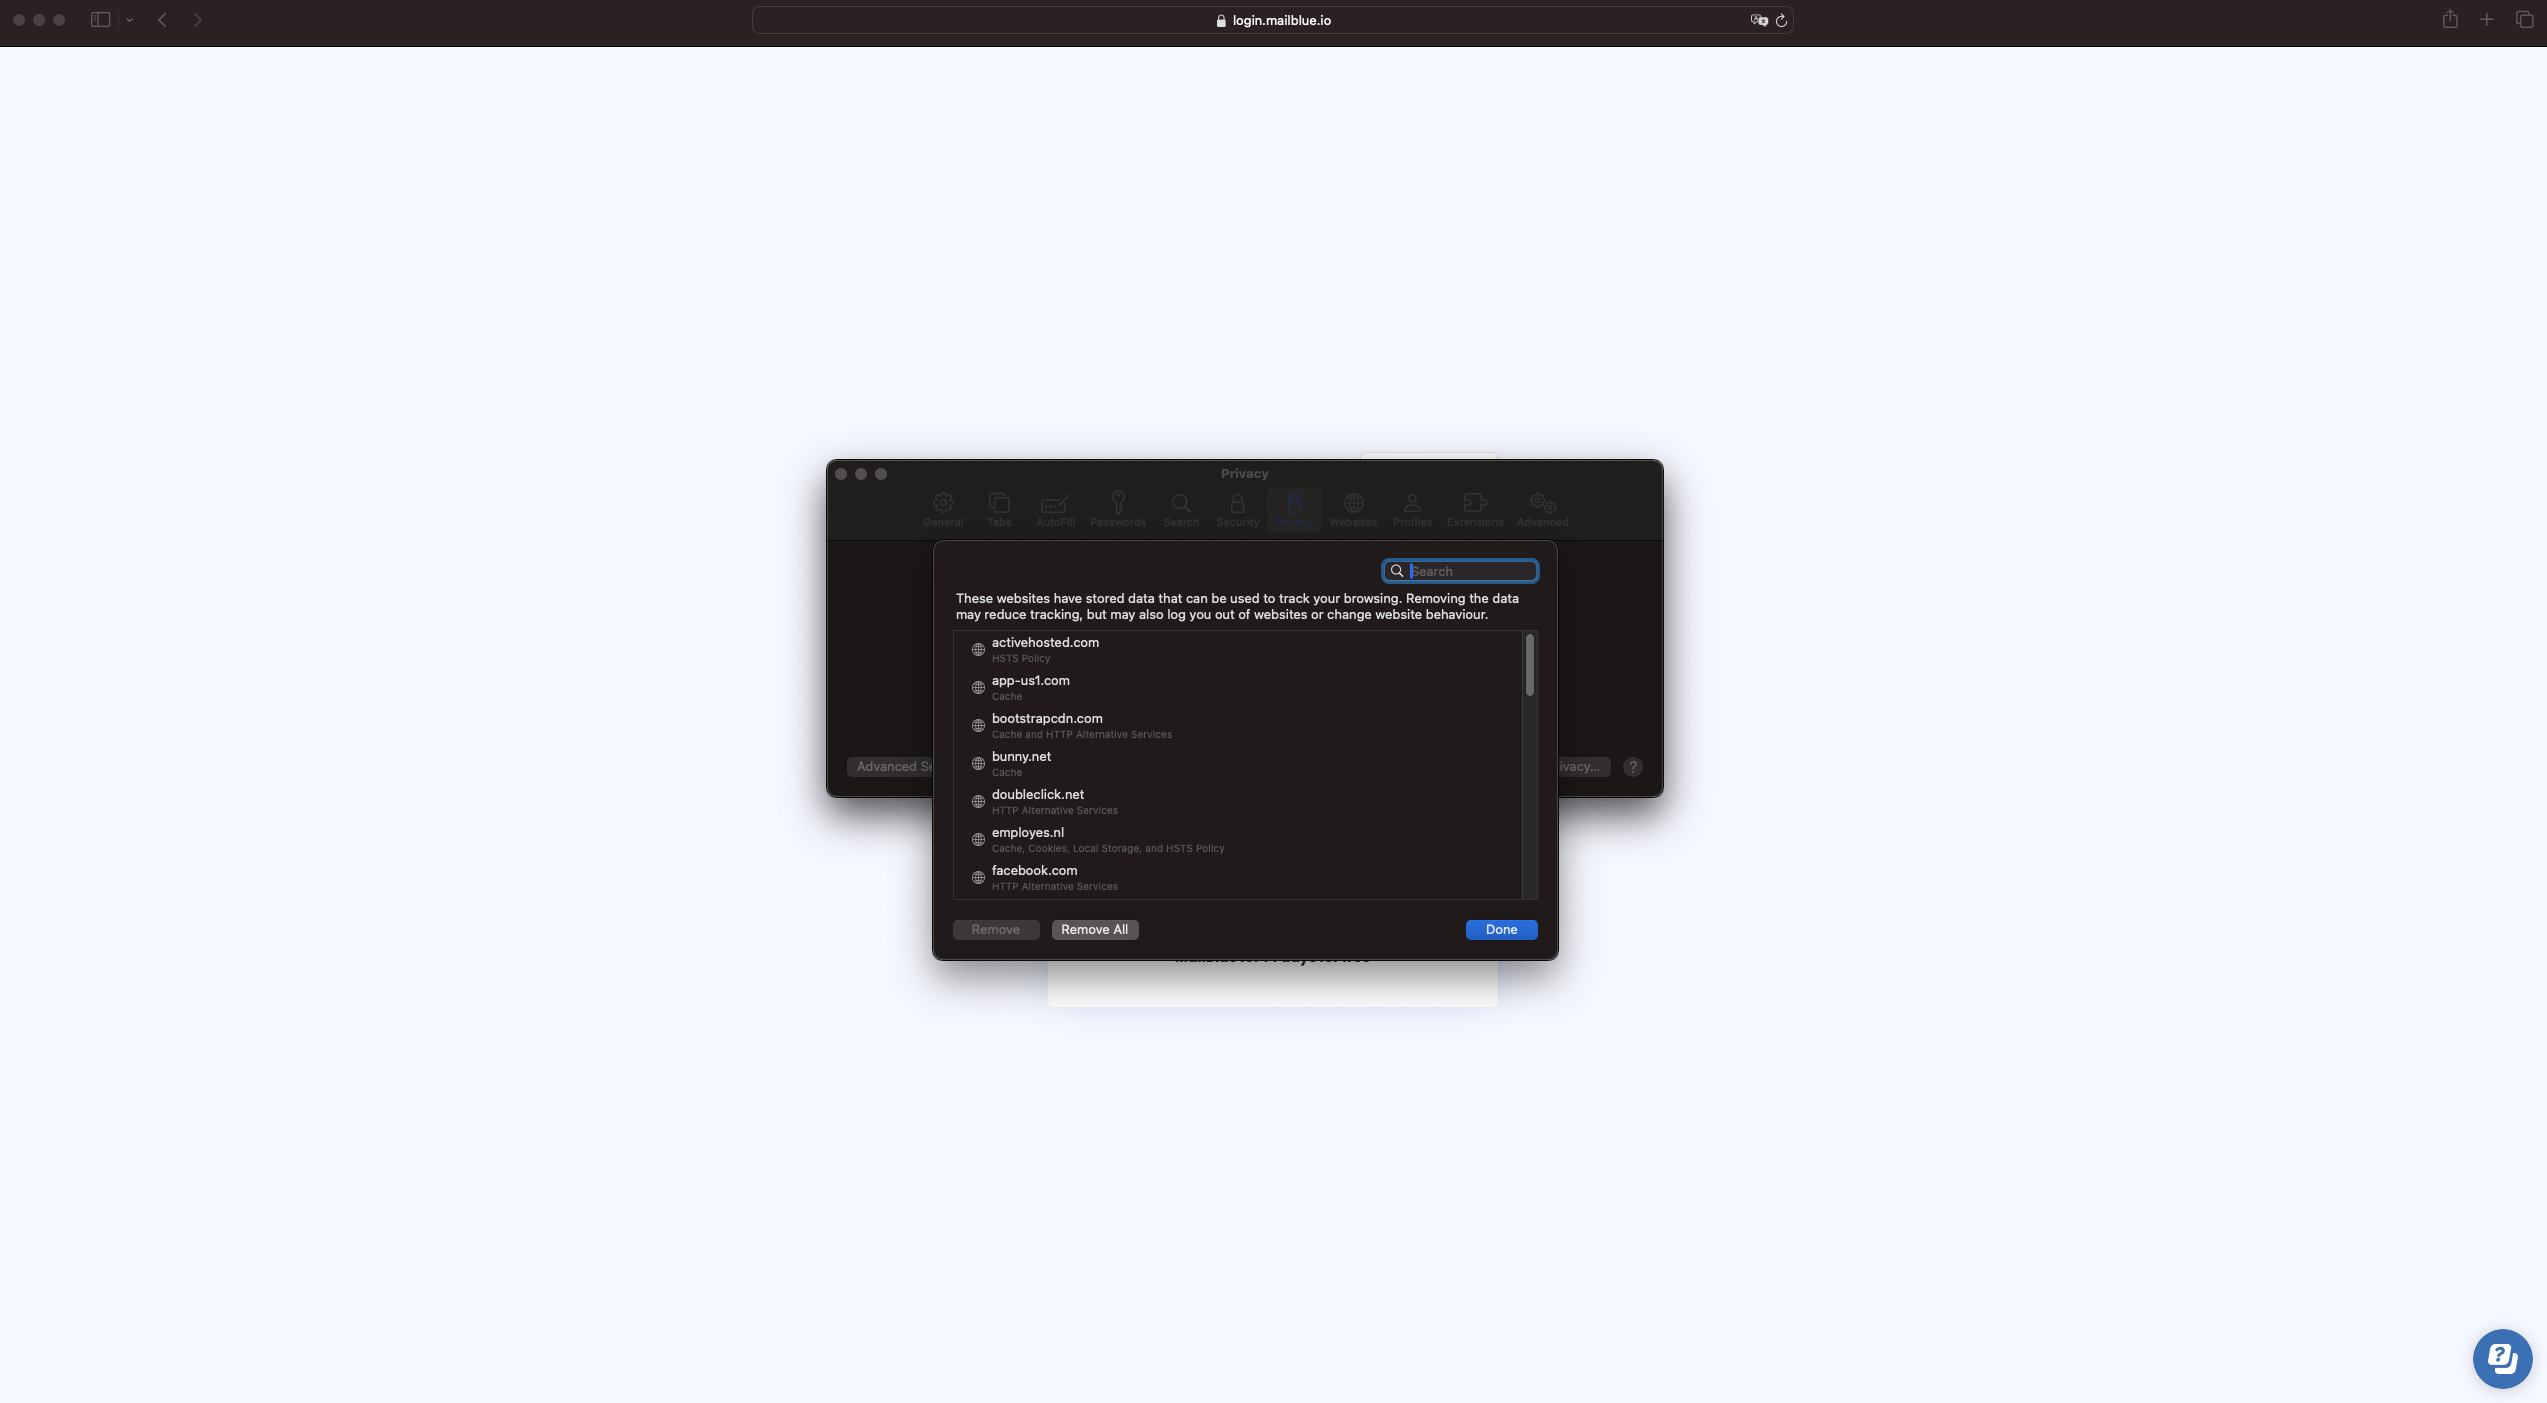Open Passwords settings tab

1118,510
